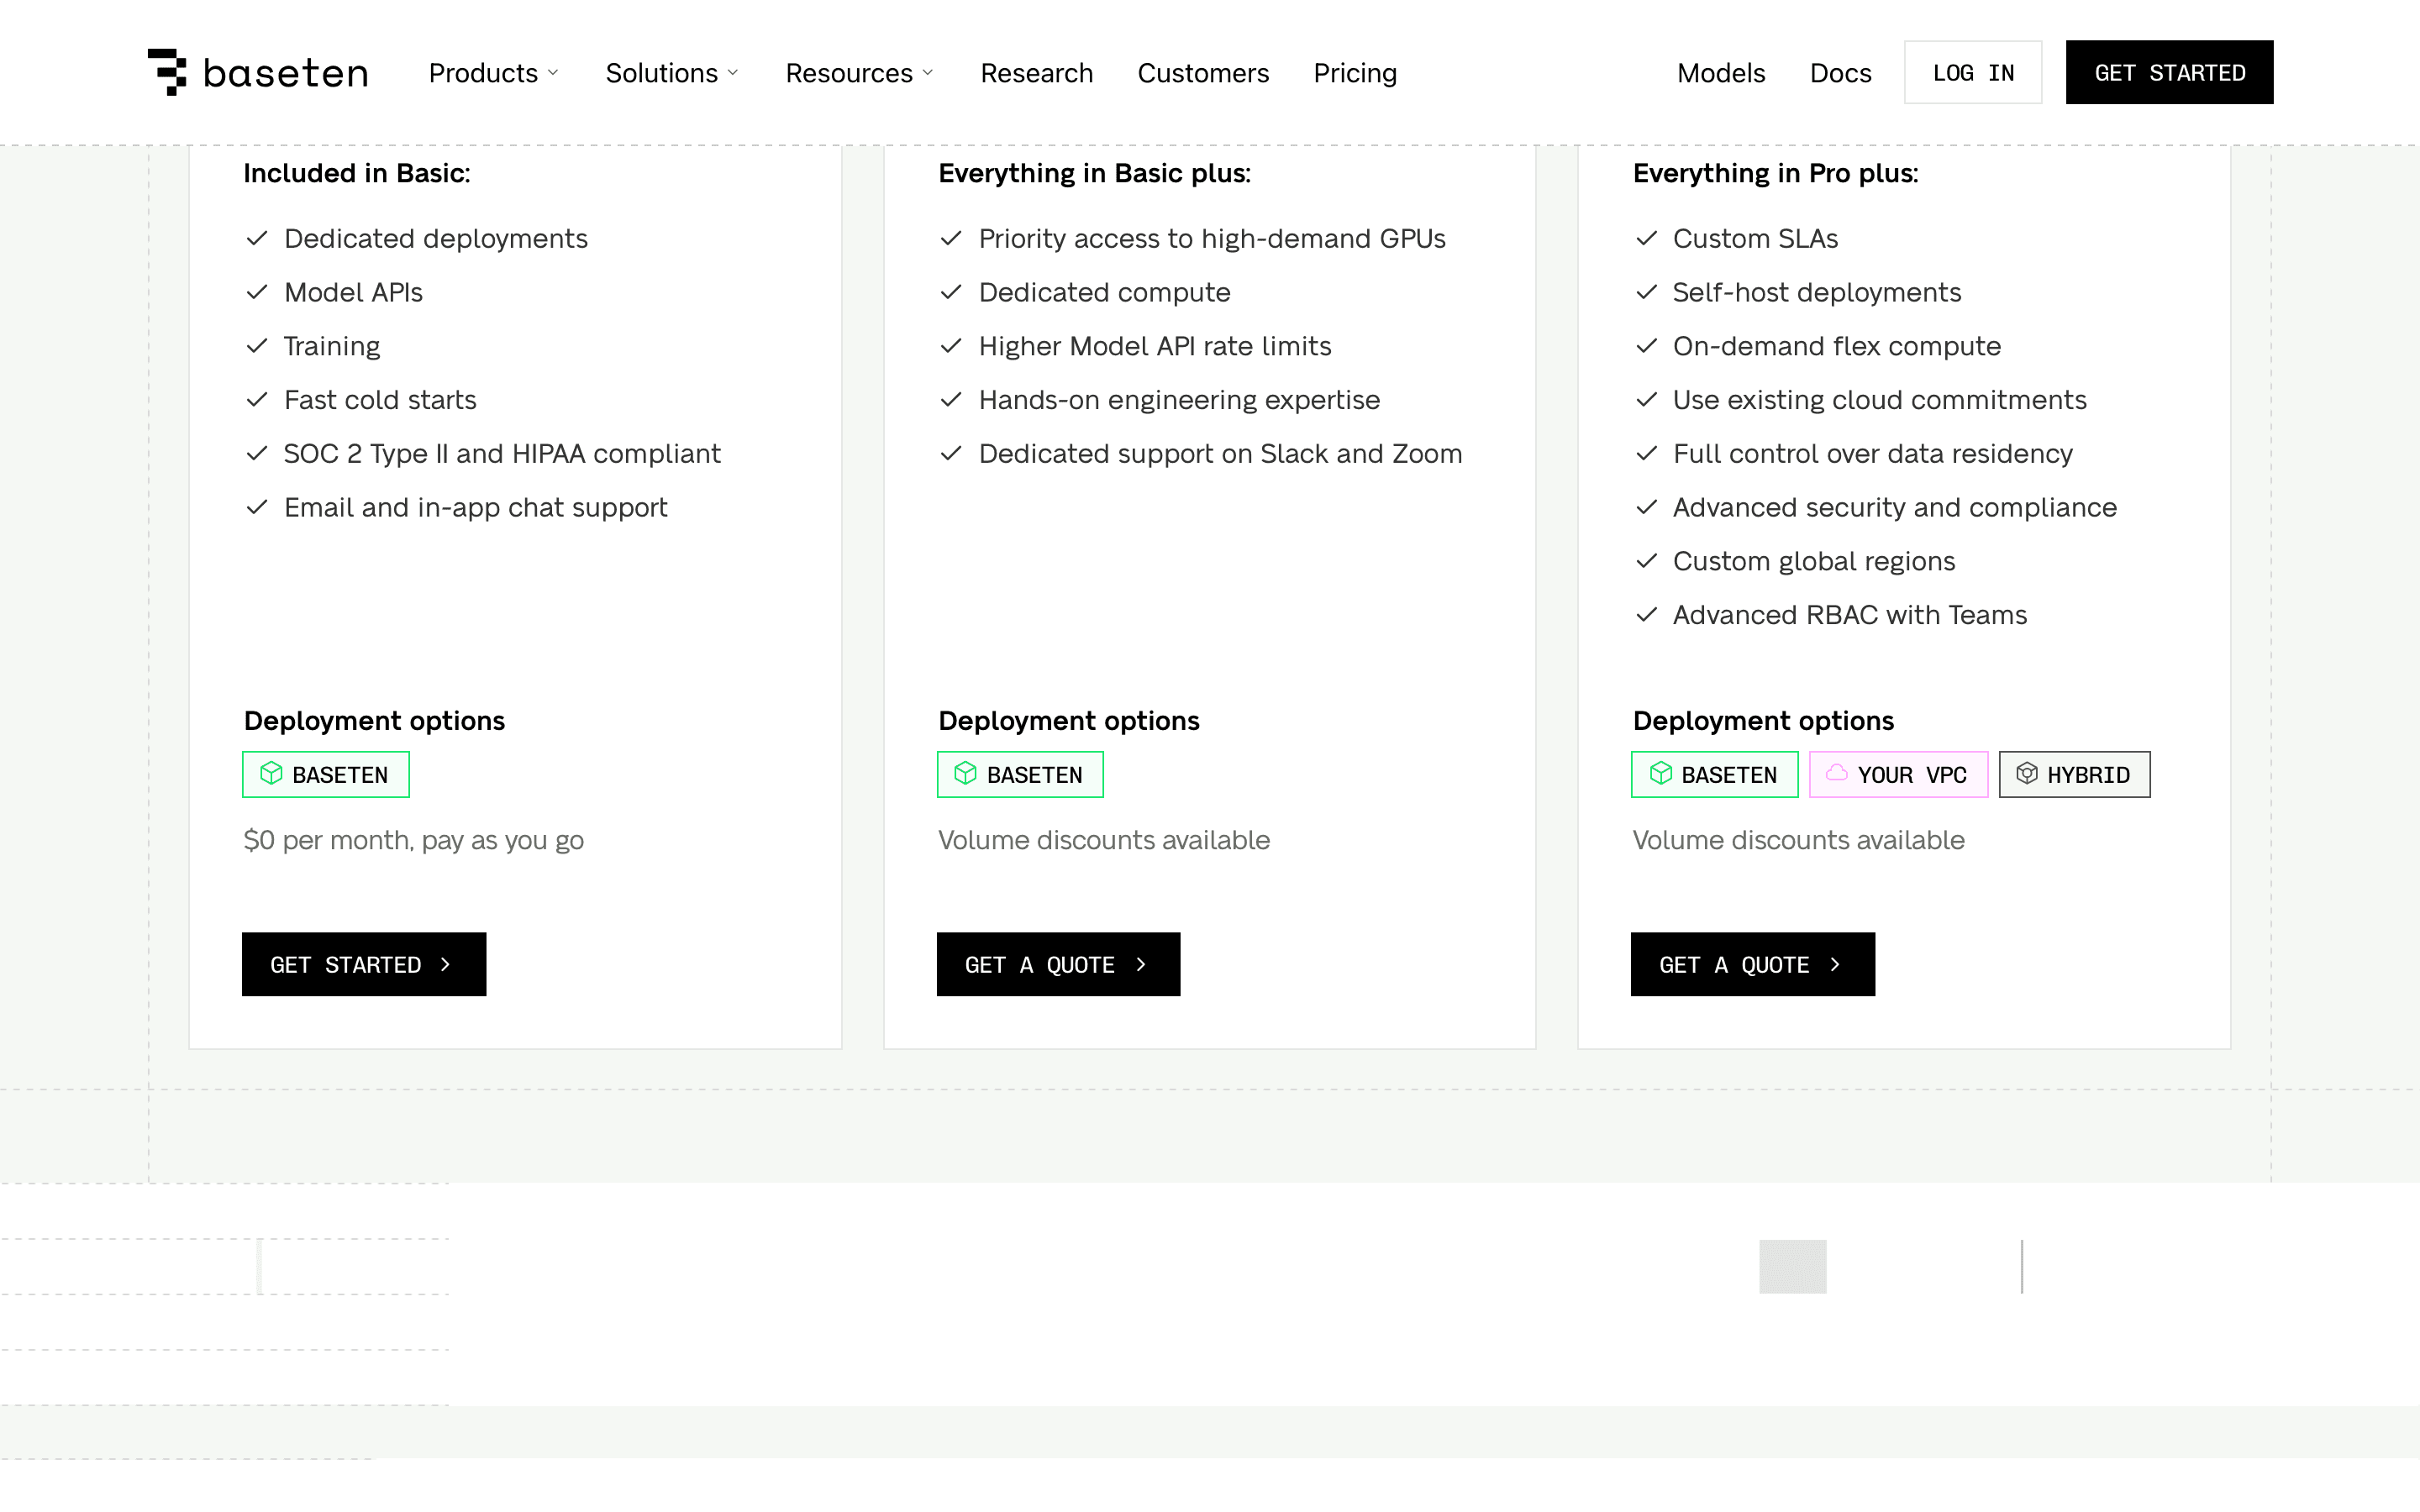Click 'SOC 2 Type II and HIPAA compliant' text
2420x1512 pixels.
tap(502, 454)
